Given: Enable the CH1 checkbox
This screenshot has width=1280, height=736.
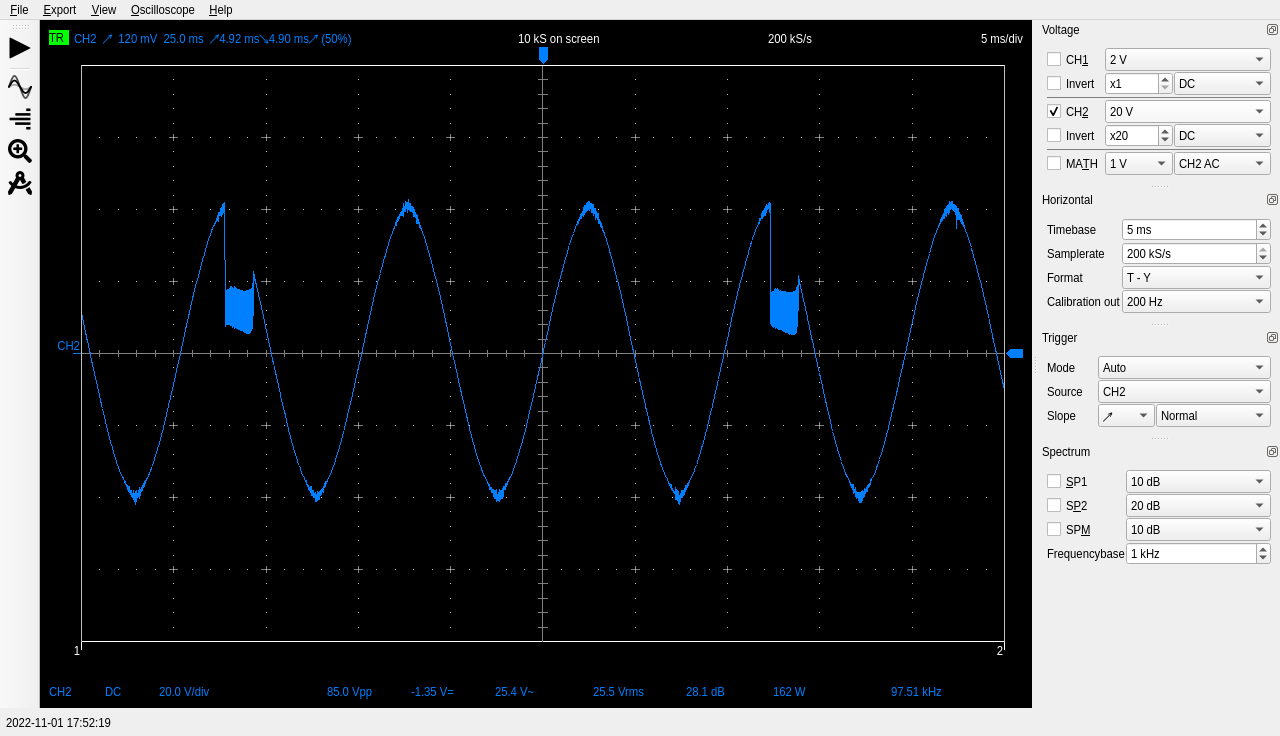Looking at the screenshot, I should point(1054,59).
